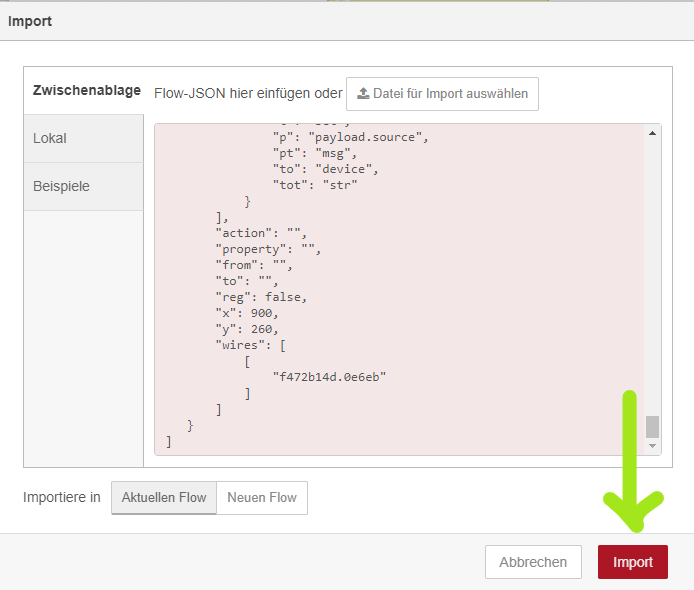The image size is (694, 590).
Task: Click the upload icon on file select button
Action: [x=363, y=93]
